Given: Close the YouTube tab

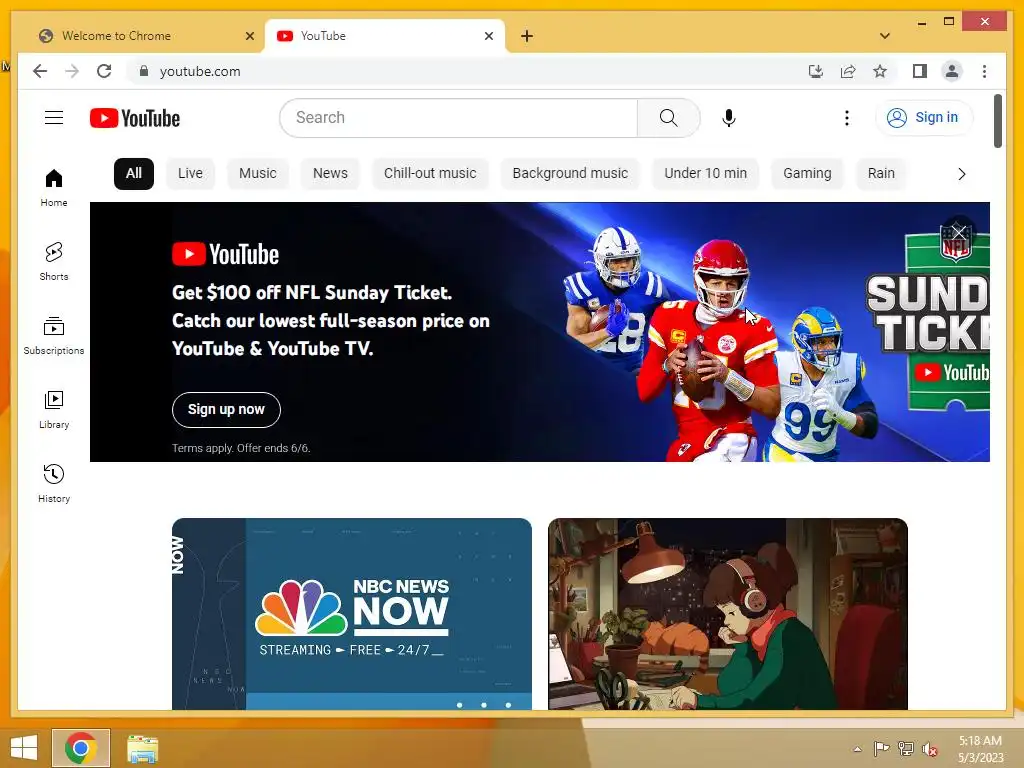Looking at the screenshot, I should pyautogui.click(x=488, y=36).
